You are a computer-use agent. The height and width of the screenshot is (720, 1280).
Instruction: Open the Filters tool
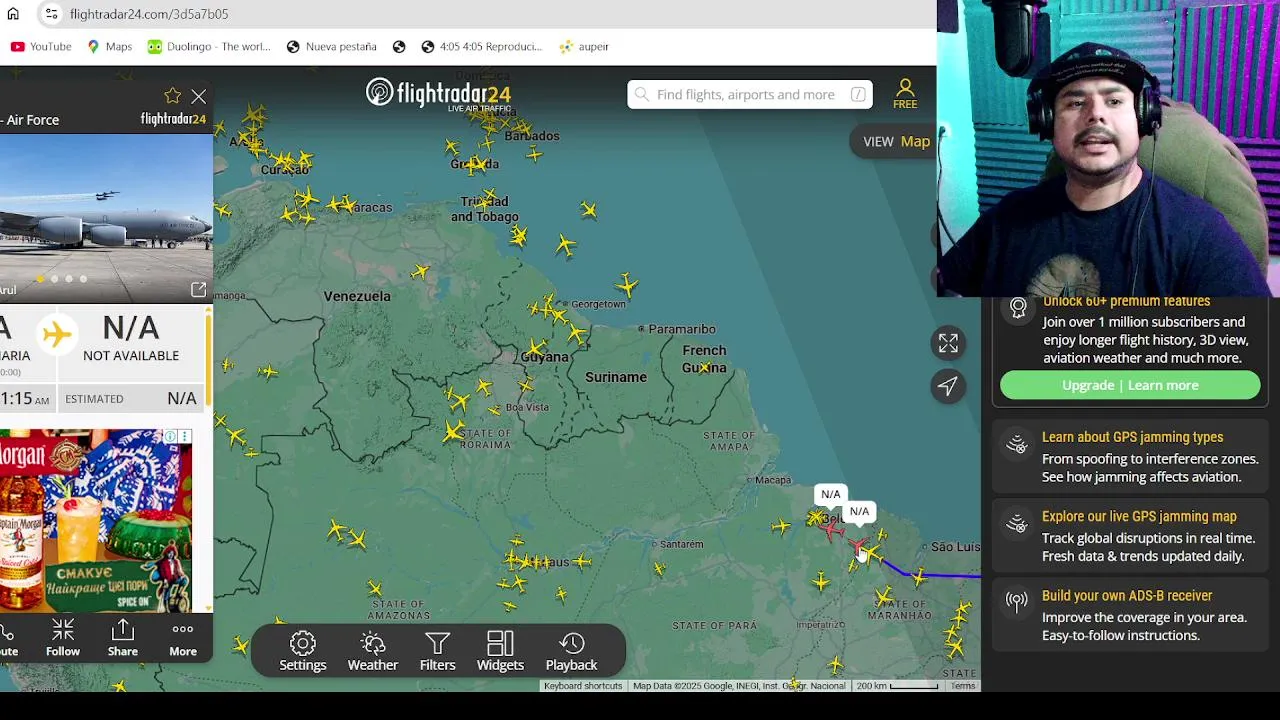point(437,651)
